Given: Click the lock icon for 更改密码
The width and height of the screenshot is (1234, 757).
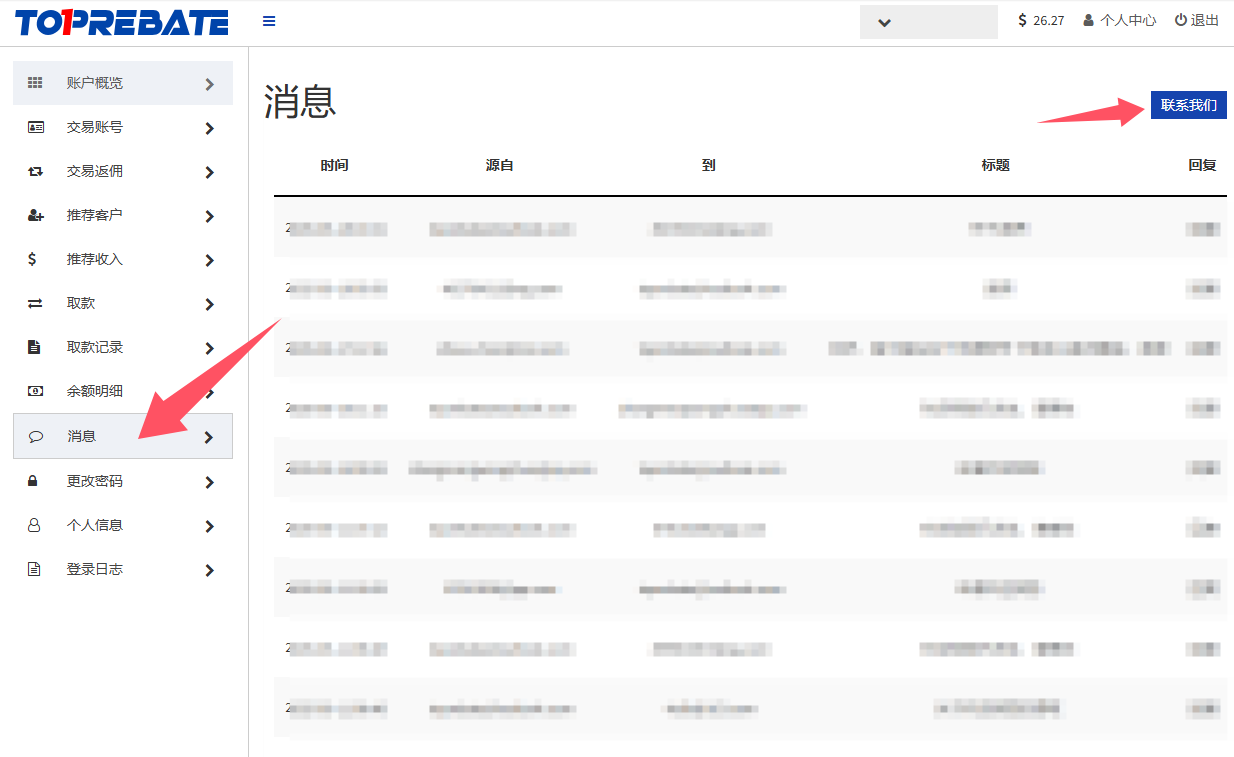Looking at the screenshot, I should point(34,481).
